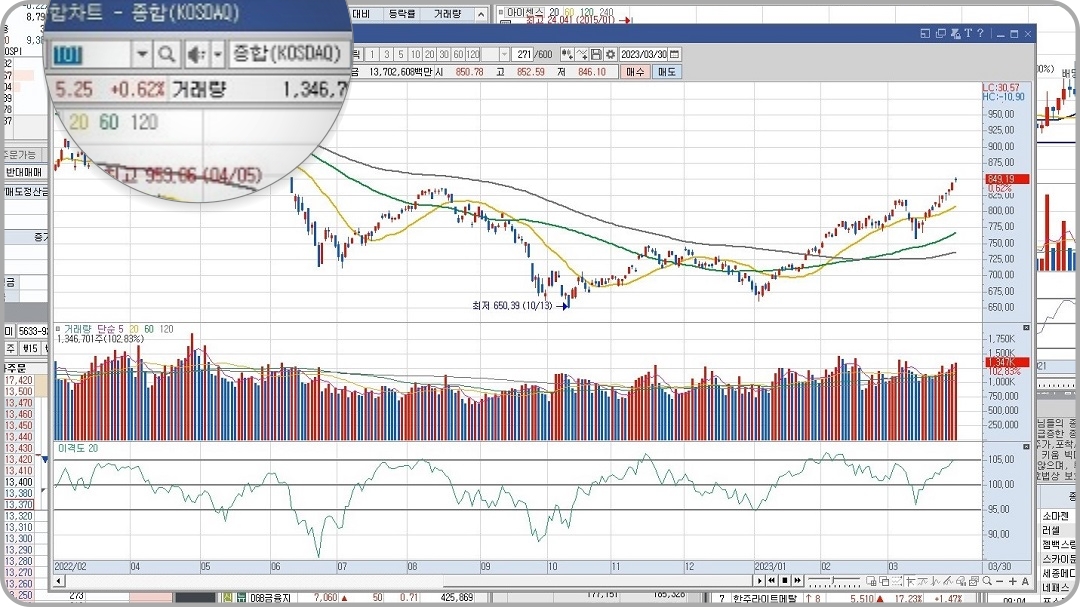Click the dashed grid lines icon

[897, 581]
